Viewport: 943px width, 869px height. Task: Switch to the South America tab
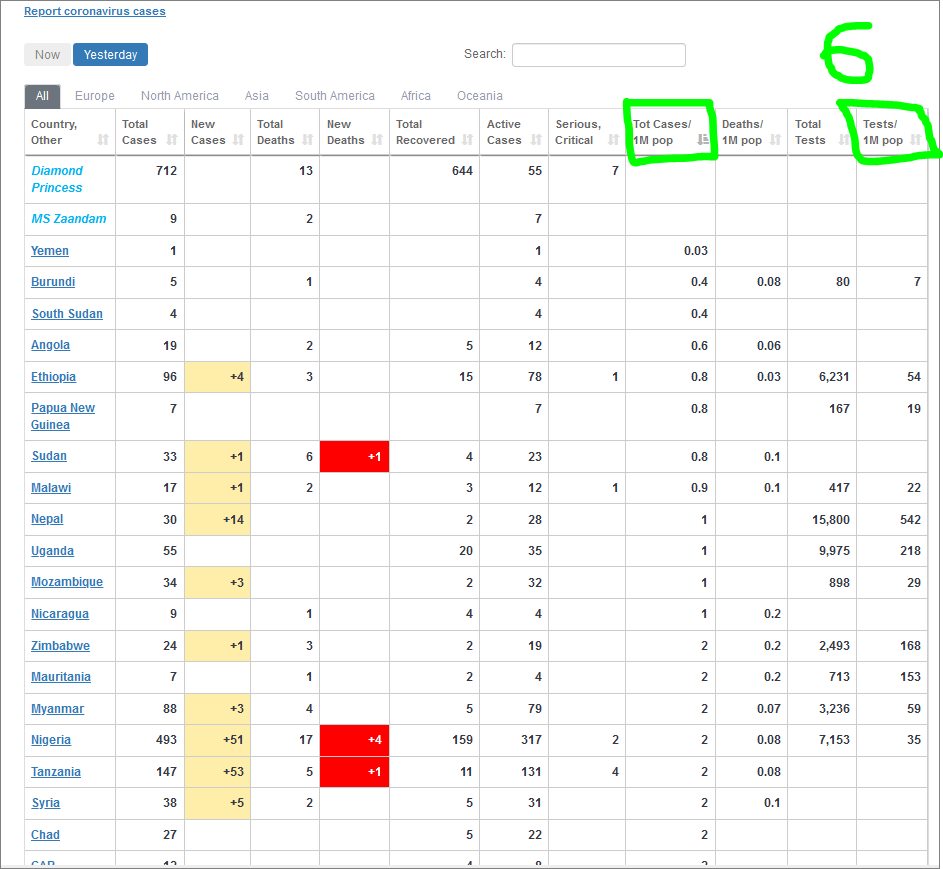coord(334,96)
